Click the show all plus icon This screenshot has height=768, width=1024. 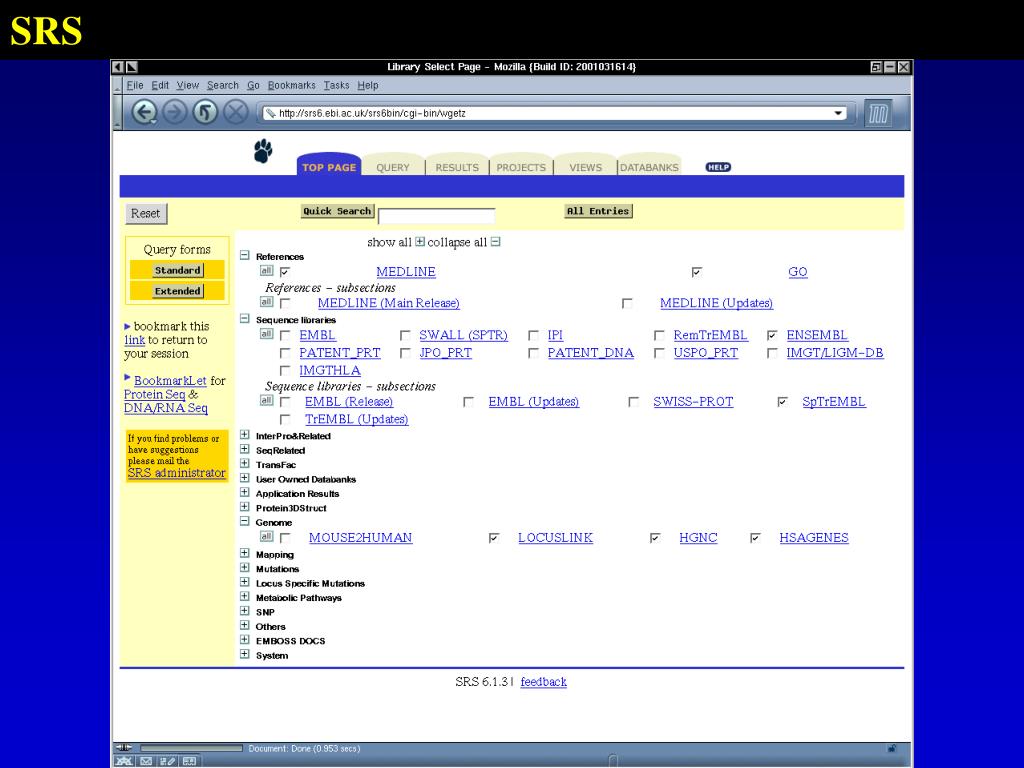[420, 242]
